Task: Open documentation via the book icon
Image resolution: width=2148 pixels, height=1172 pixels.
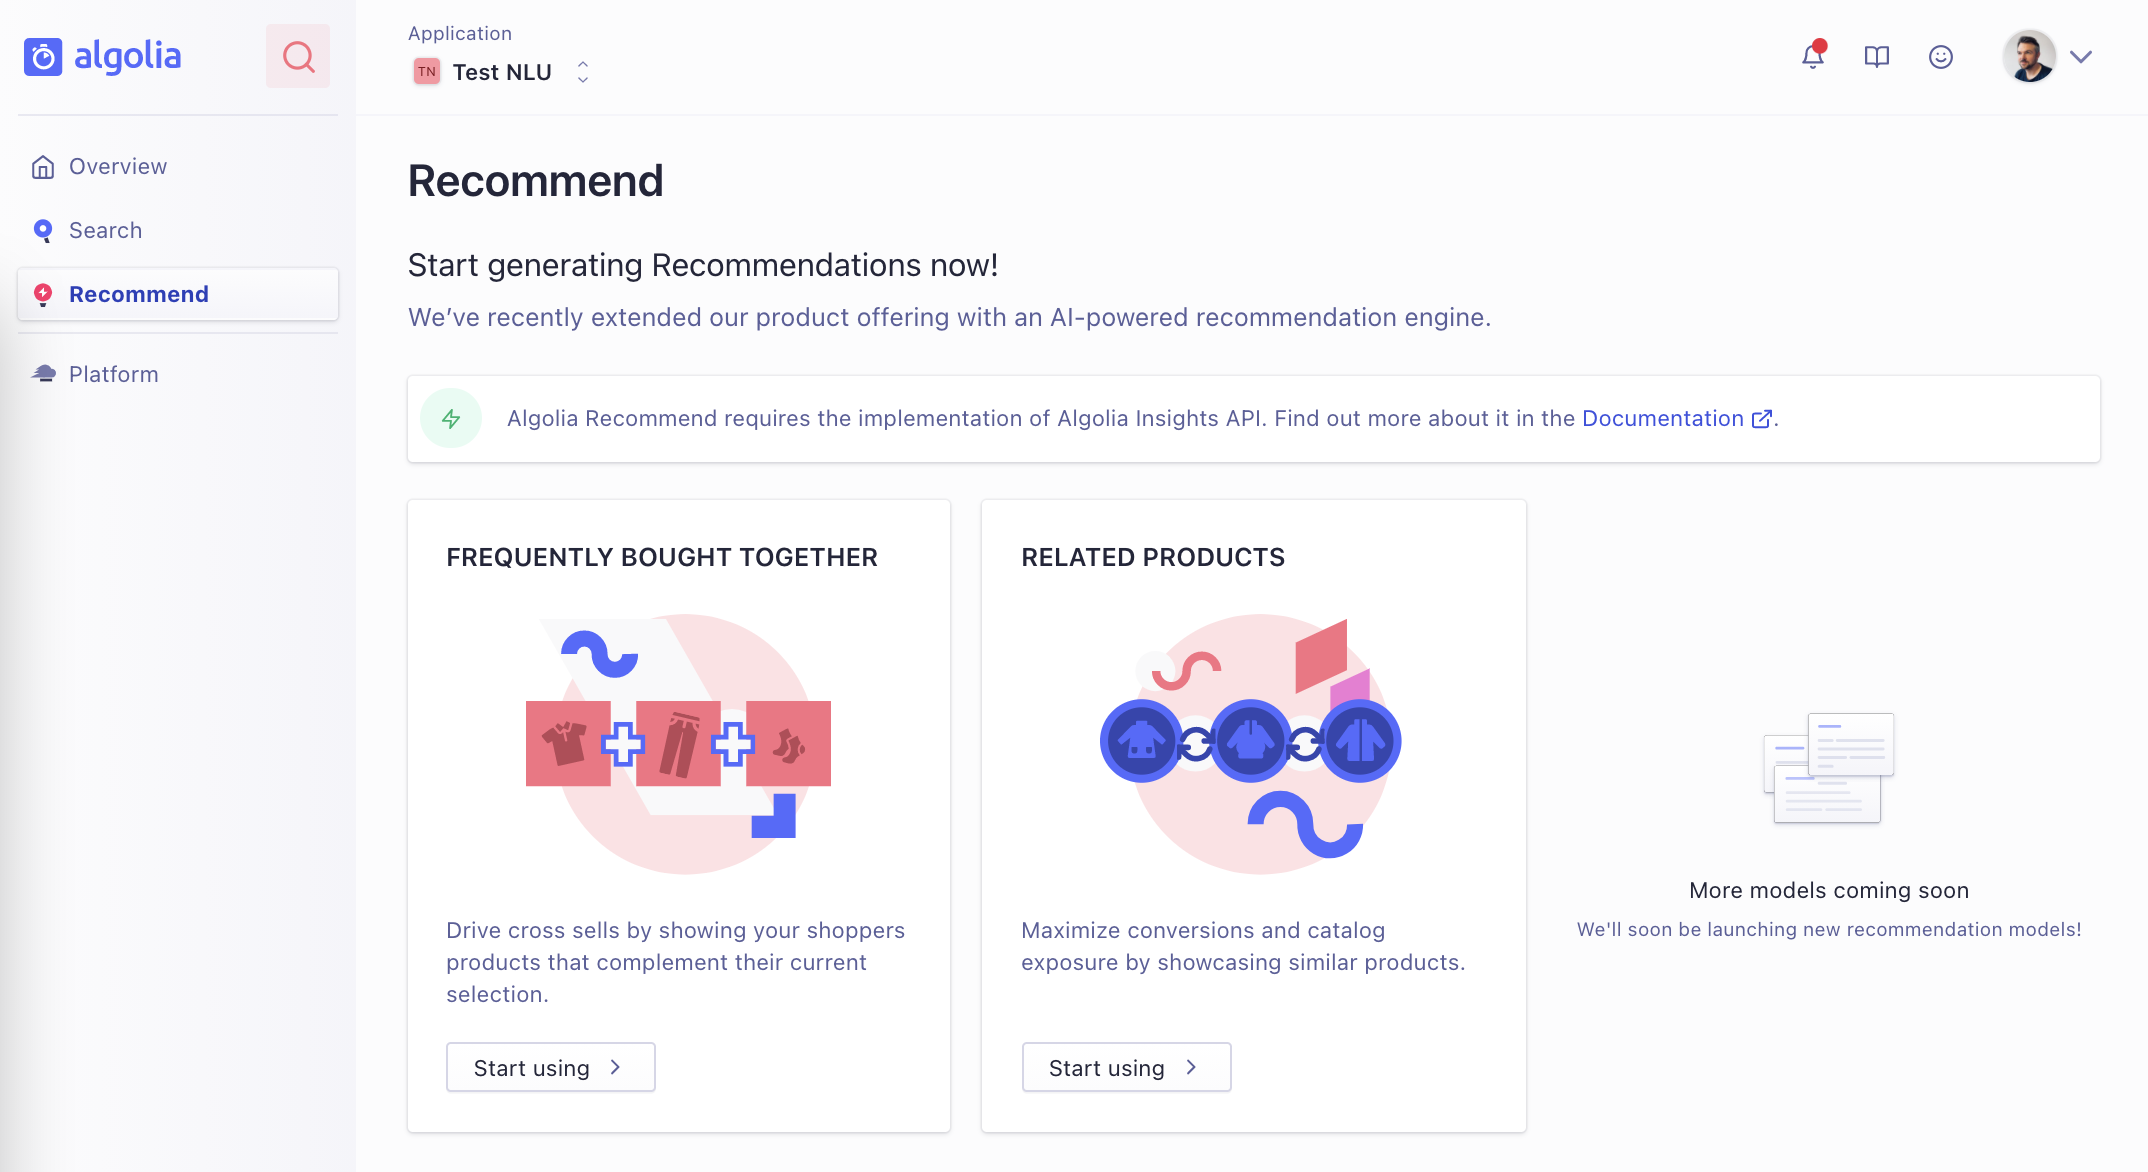Action: click(1877, 57)
